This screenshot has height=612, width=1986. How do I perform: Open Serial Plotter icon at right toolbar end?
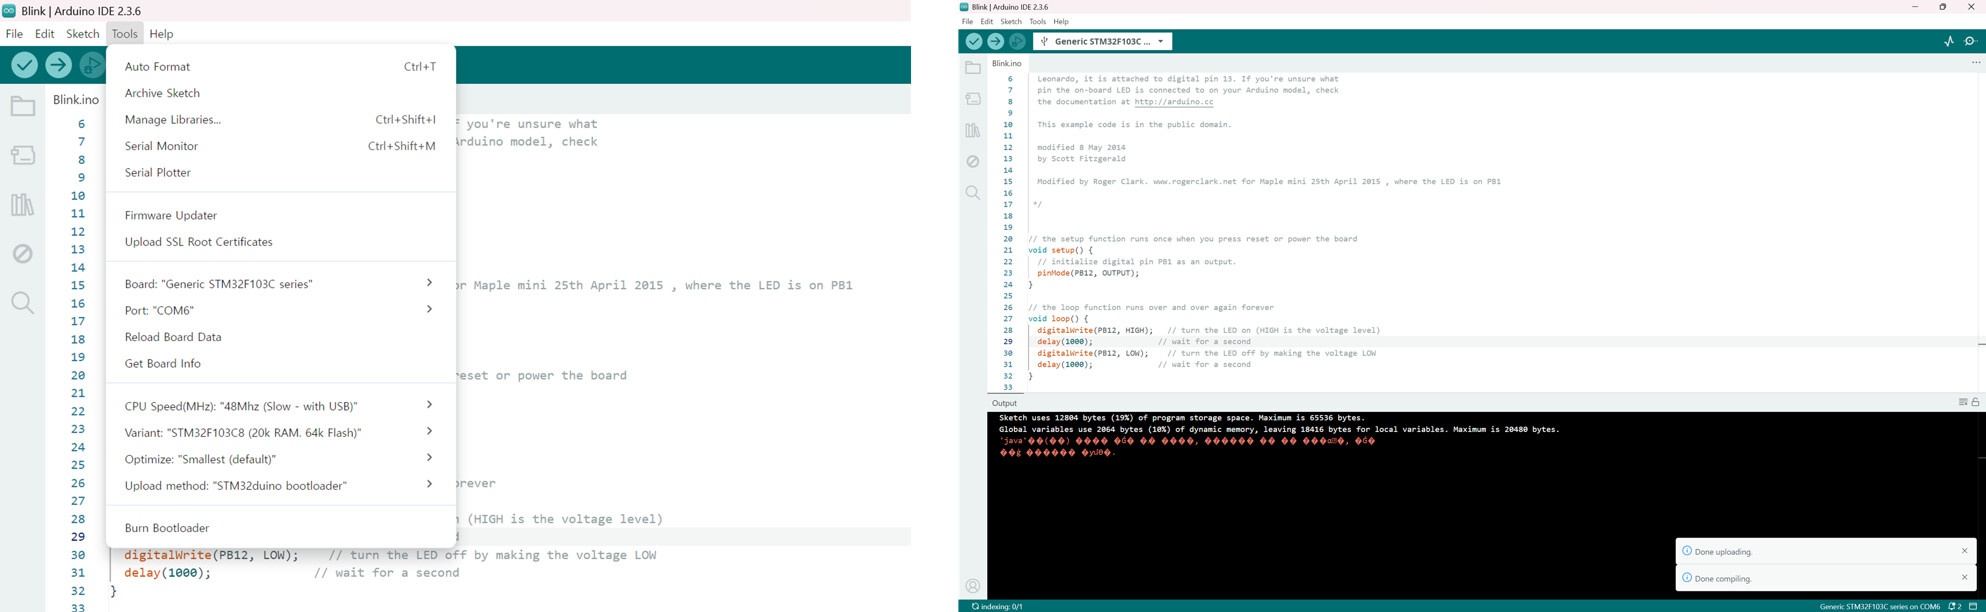[x=1949, y=41]
